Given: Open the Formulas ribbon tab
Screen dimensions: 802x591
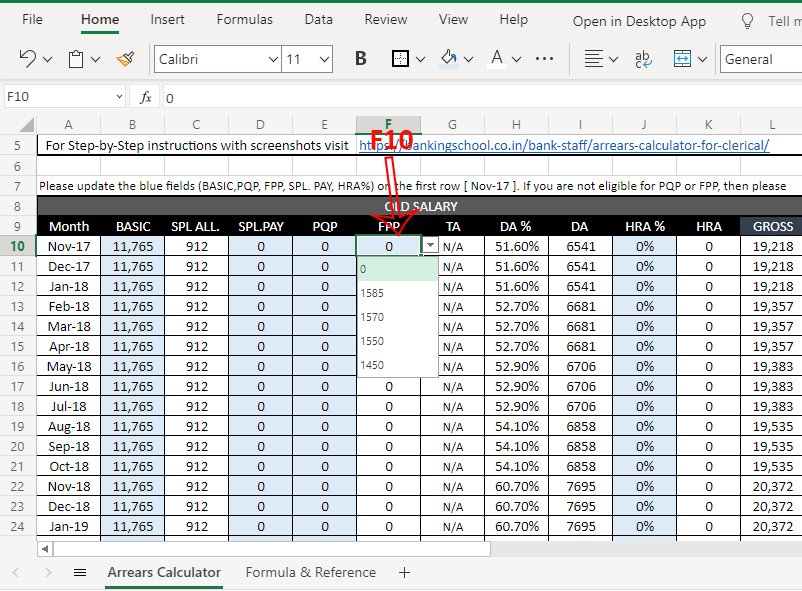Looking at the screenshot, I should click(x=244, y=20).
